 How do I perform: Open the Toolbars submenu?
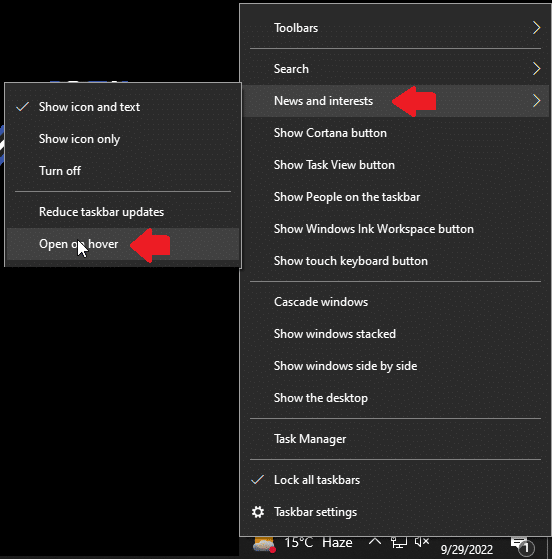click(x=395, y=28)
